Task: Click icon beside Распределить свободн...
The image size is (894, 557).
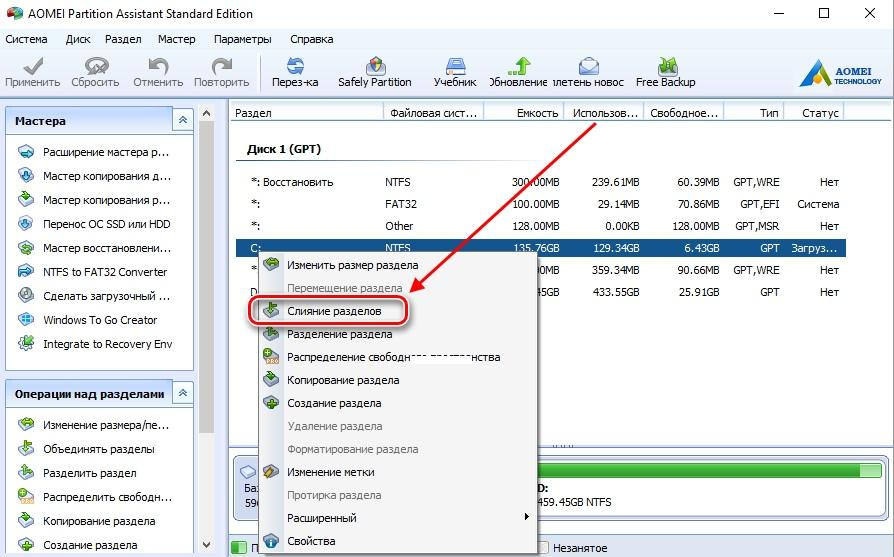Action: (26, 497)
